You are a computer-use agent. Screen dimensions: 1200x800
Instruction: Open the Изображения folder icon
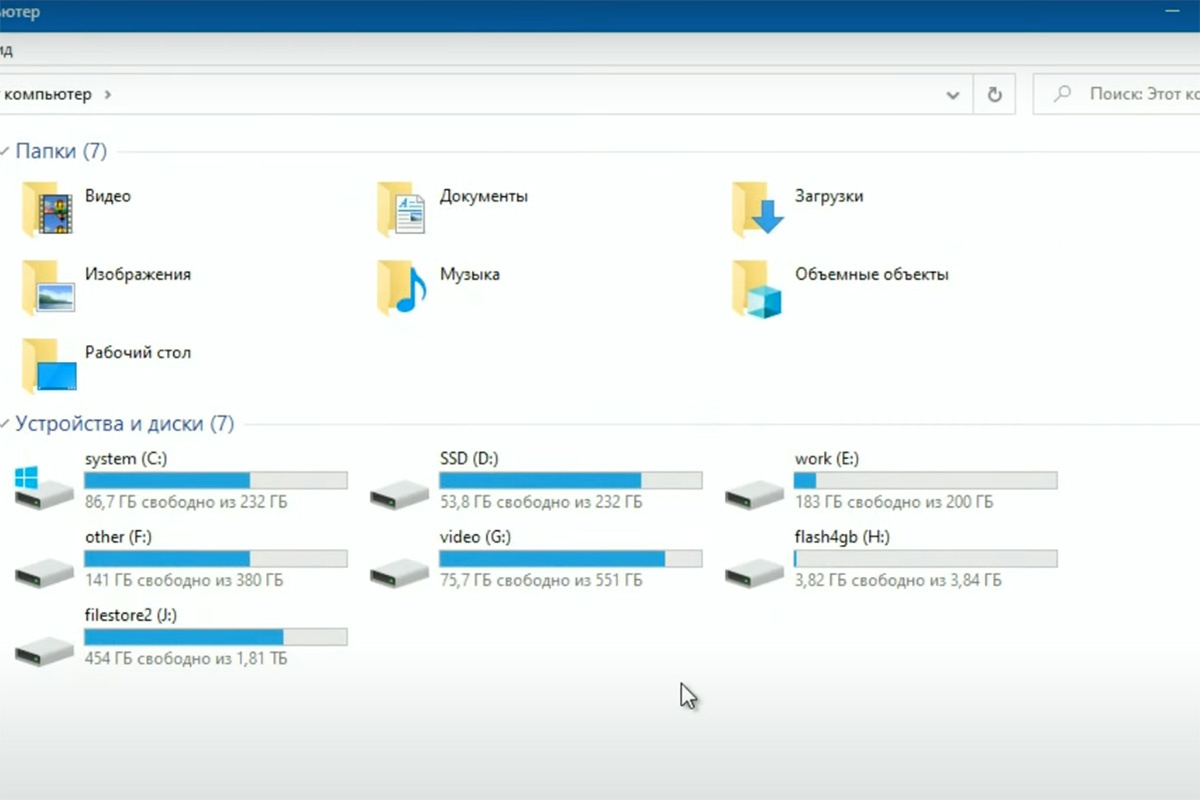pyautogui.click(x=47, y=287)
